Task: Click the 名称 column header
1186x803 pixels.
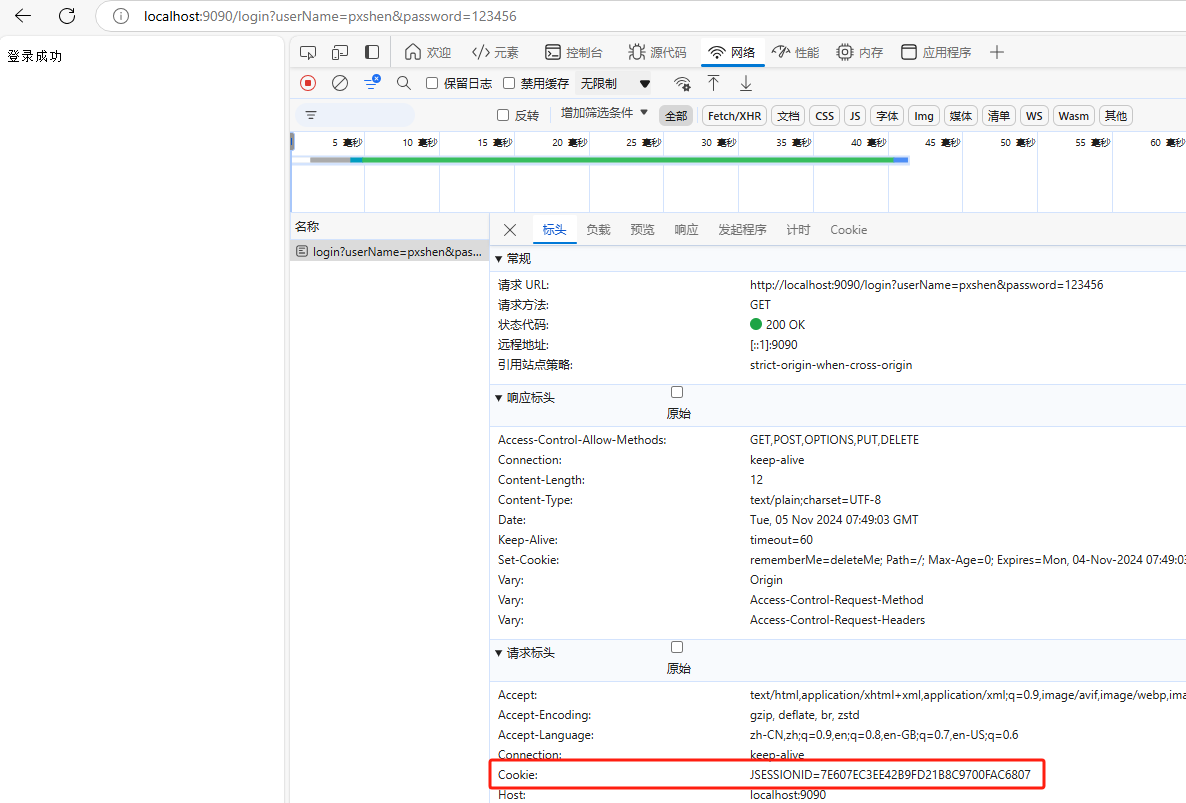Action: coord(390,226)
